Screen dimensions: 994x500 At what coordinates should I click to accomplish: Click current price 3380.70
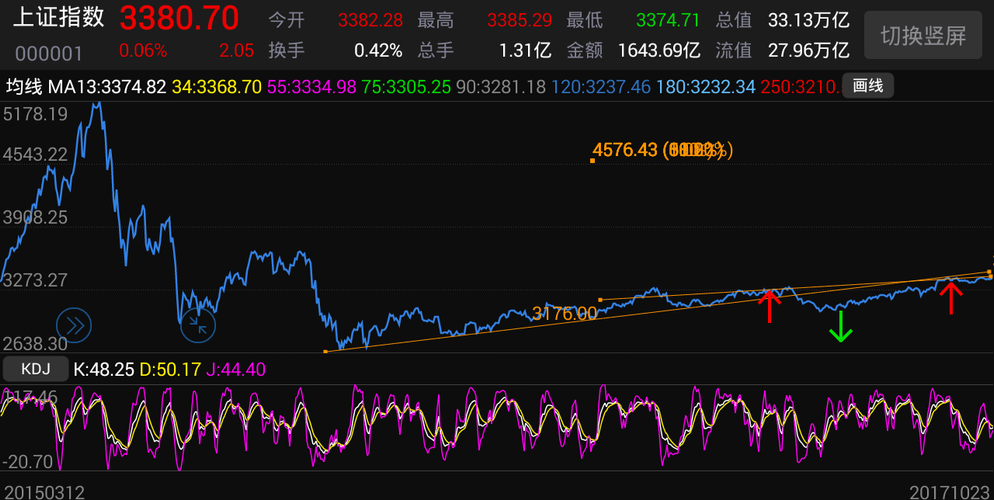click(179, 18)
